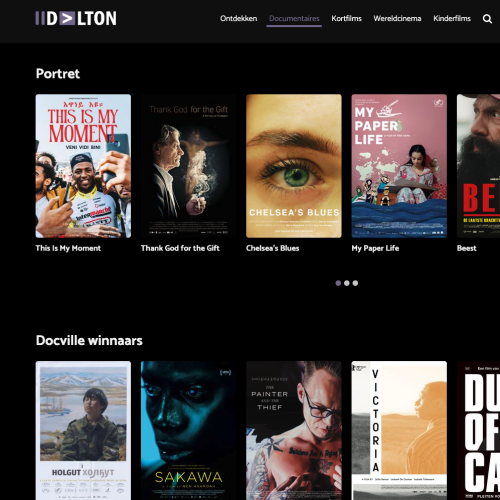Open This Is My Moment poster
The height and width of the screenshot is (500, 500).
click(x=83, y=166)
